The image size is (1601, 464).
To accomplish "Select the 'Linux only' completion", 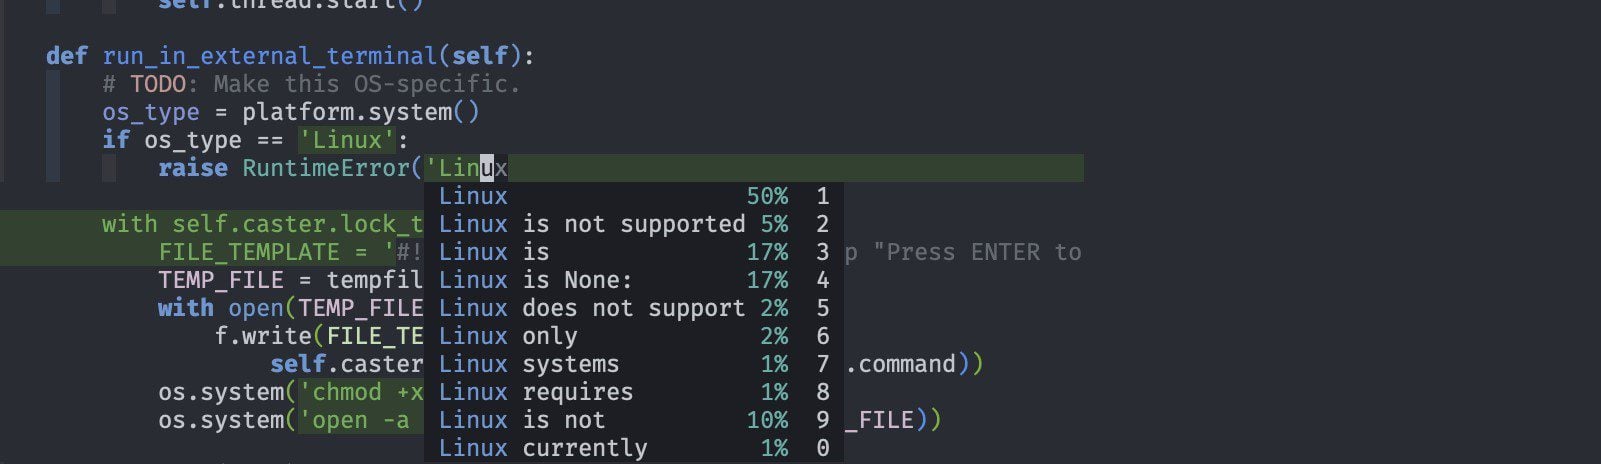I will [634, 336].
